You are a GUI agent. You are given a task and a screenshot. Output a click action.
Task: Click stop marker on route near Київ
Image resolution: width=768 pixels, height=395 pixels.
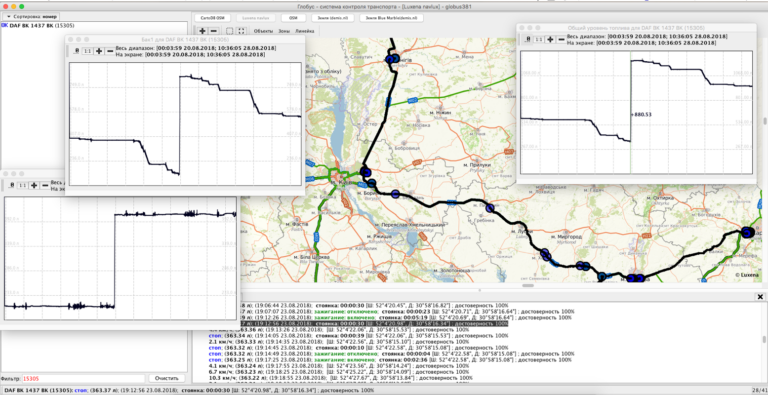click(365, 172)
